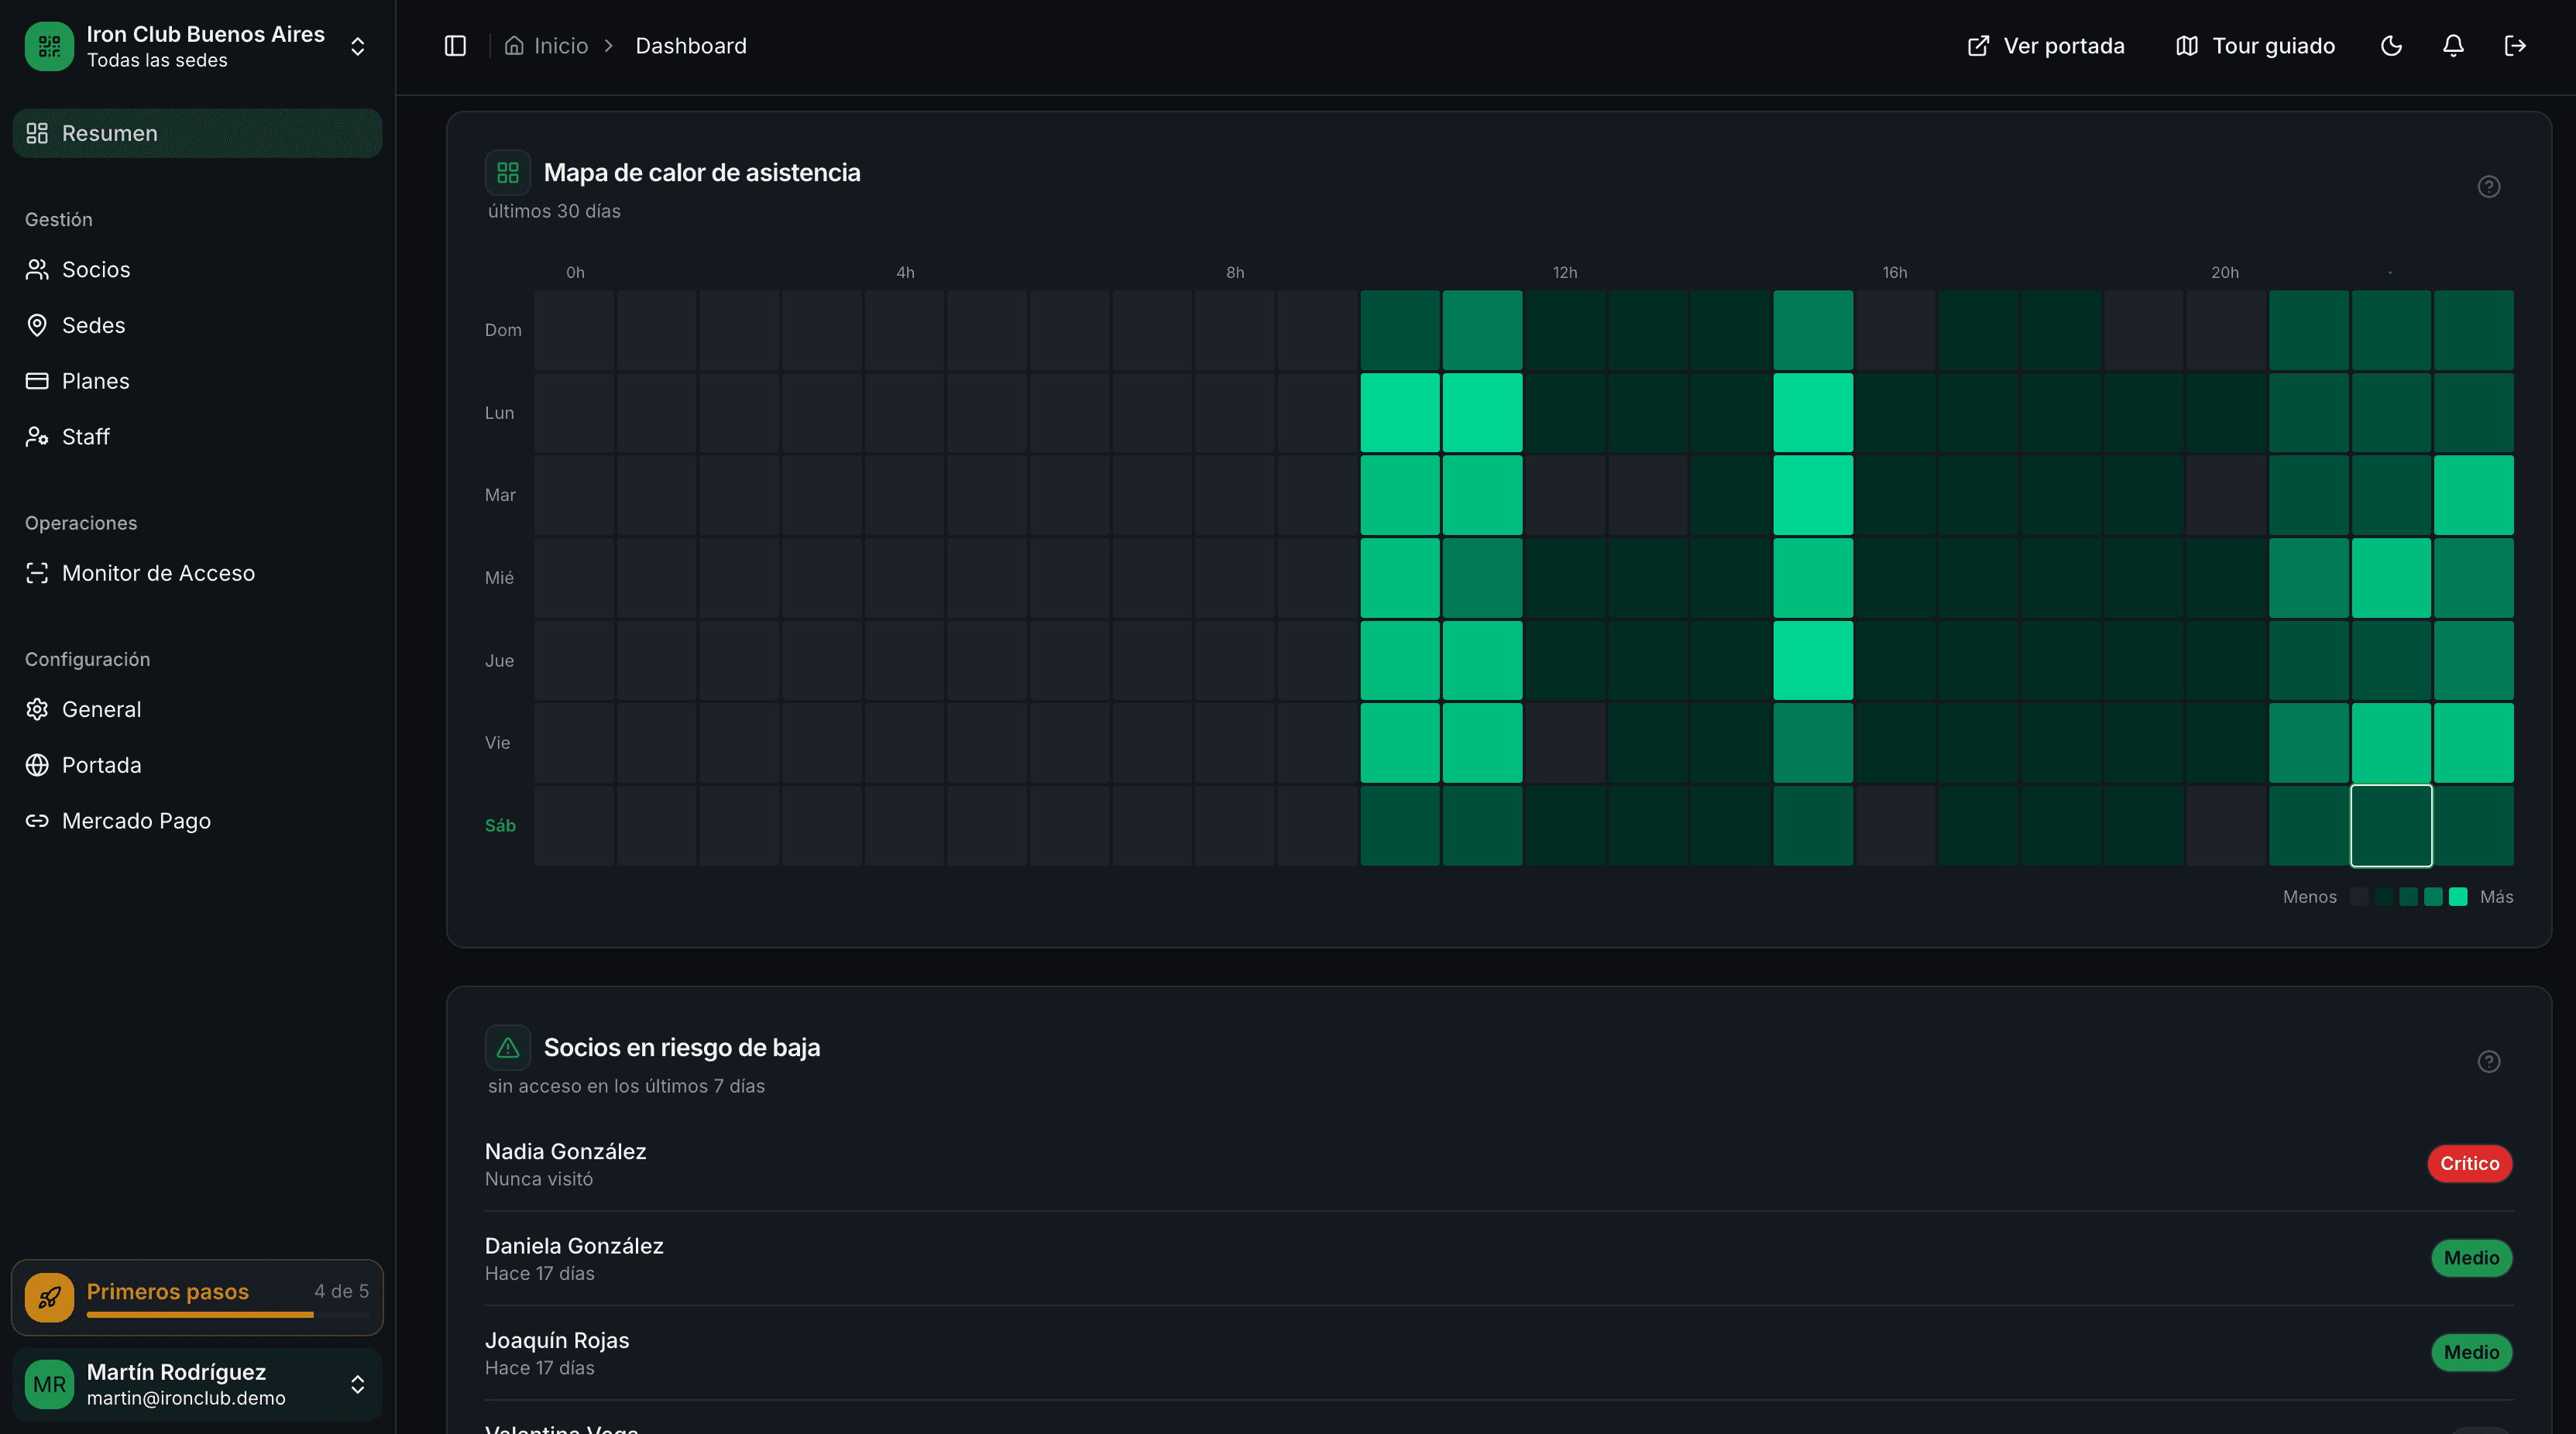
Task: Click heatmap help question-mark icon
Action: click(x=2489, y=187)
